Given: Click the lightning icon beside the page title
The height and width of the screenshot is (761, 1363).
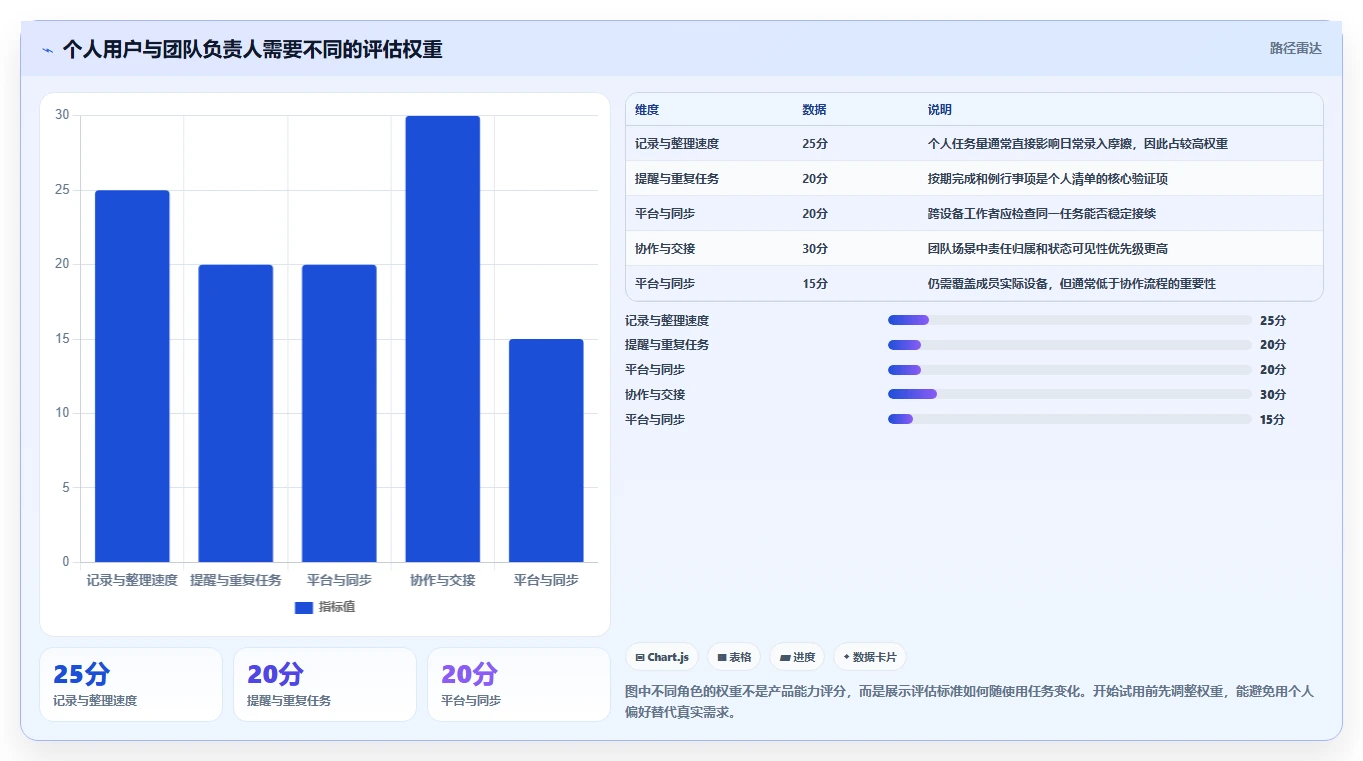Looking at the screenshot, I should click(x=48, y=49).
